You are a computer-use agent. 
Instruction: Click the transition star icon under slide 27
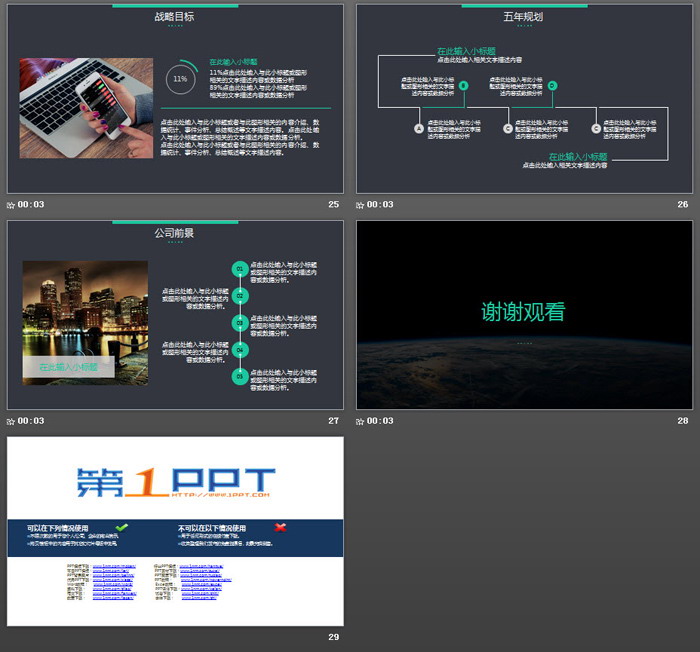pos(11,421)
